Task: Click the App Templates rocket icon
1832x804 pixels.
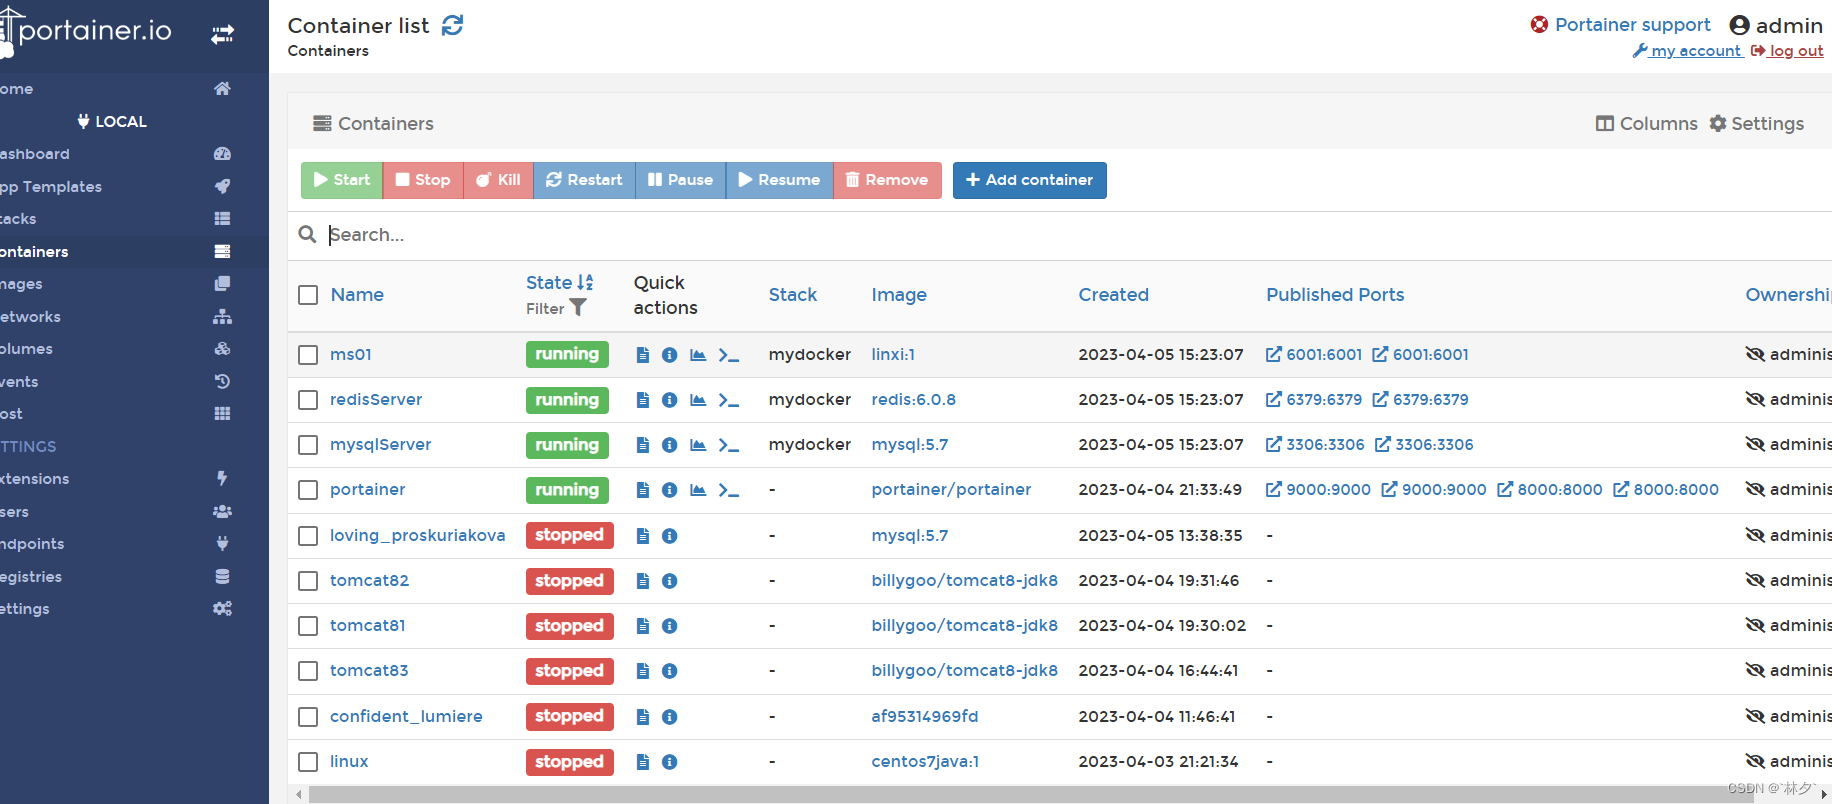Action: (222, 186)
